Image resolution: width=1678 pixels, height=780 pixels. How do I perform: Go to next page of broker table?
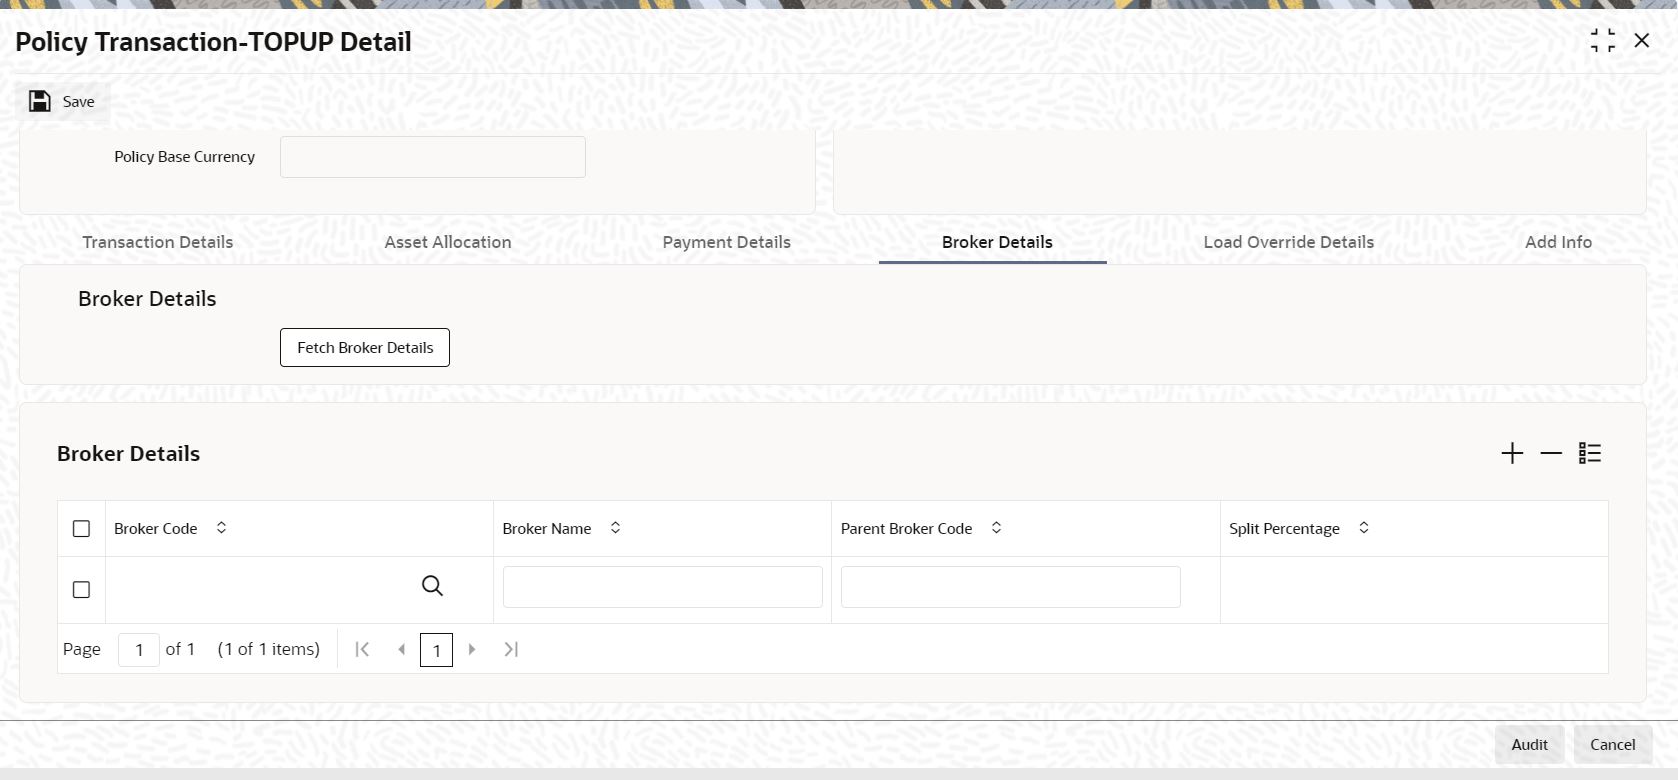[x=472, y=649]
